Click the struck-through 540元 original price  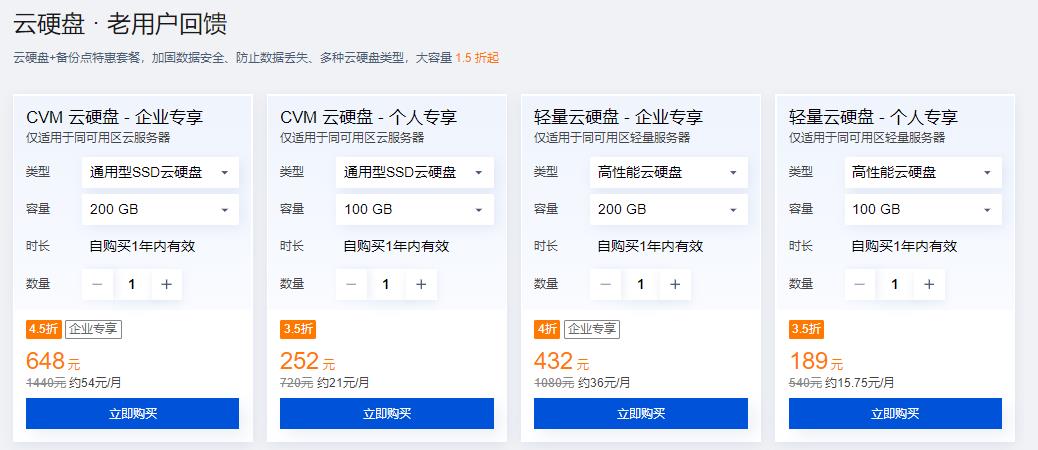pos(806,382)
